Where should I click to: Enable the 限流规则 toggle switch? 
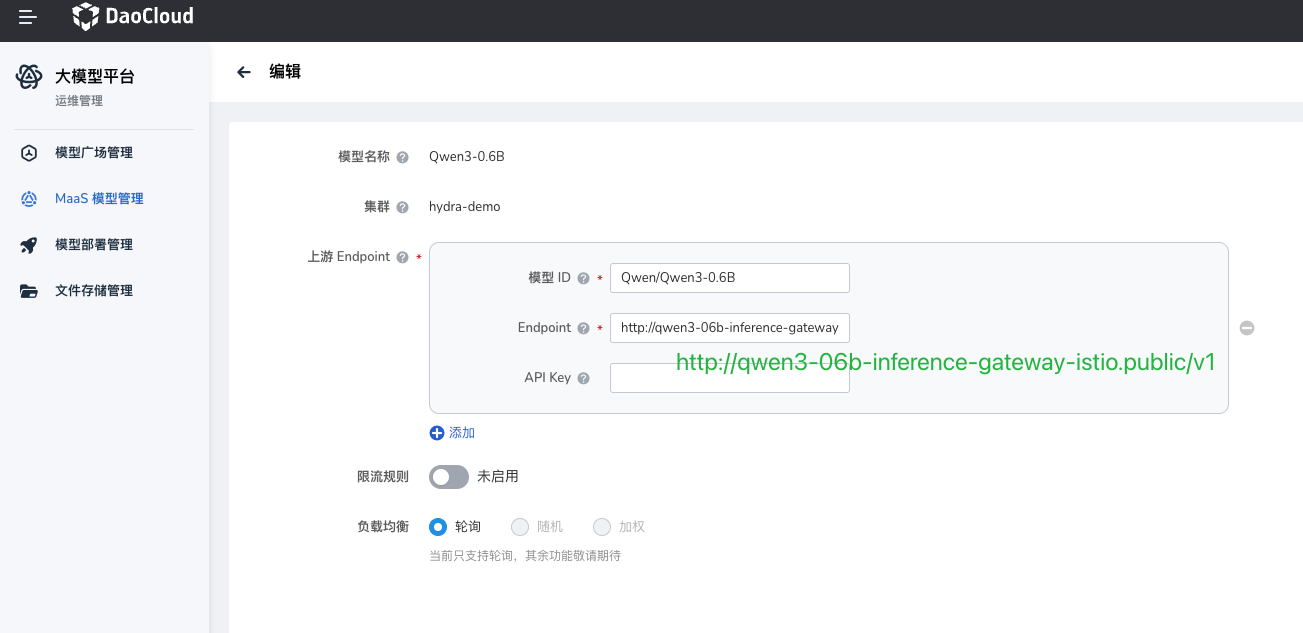[449, 477]
